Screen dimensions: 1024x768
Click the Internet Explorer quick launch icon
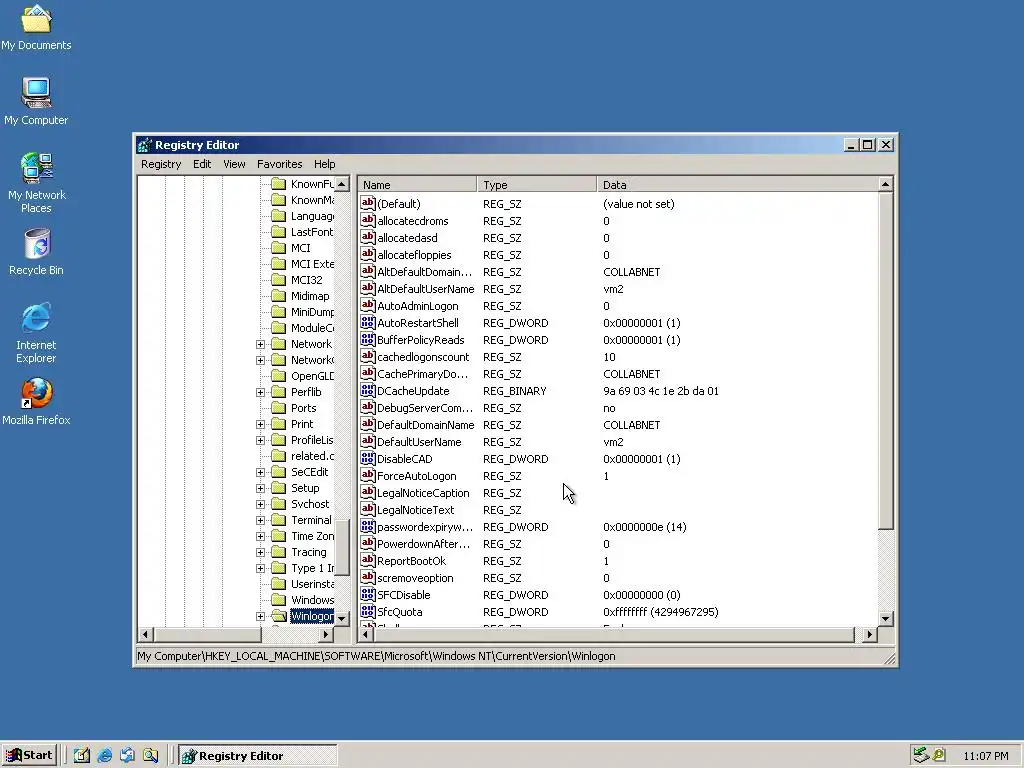[104, 756]
